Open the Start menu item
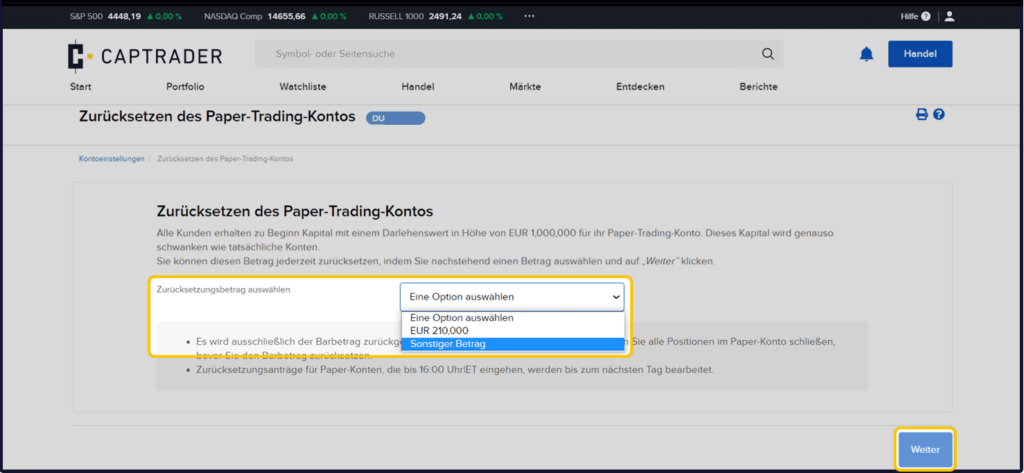1024x473 pixels. 80,87
